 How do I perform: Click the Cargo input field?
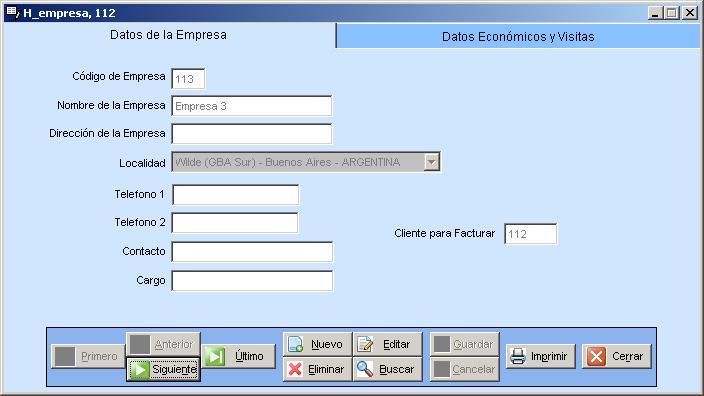(x=252, y=281)
